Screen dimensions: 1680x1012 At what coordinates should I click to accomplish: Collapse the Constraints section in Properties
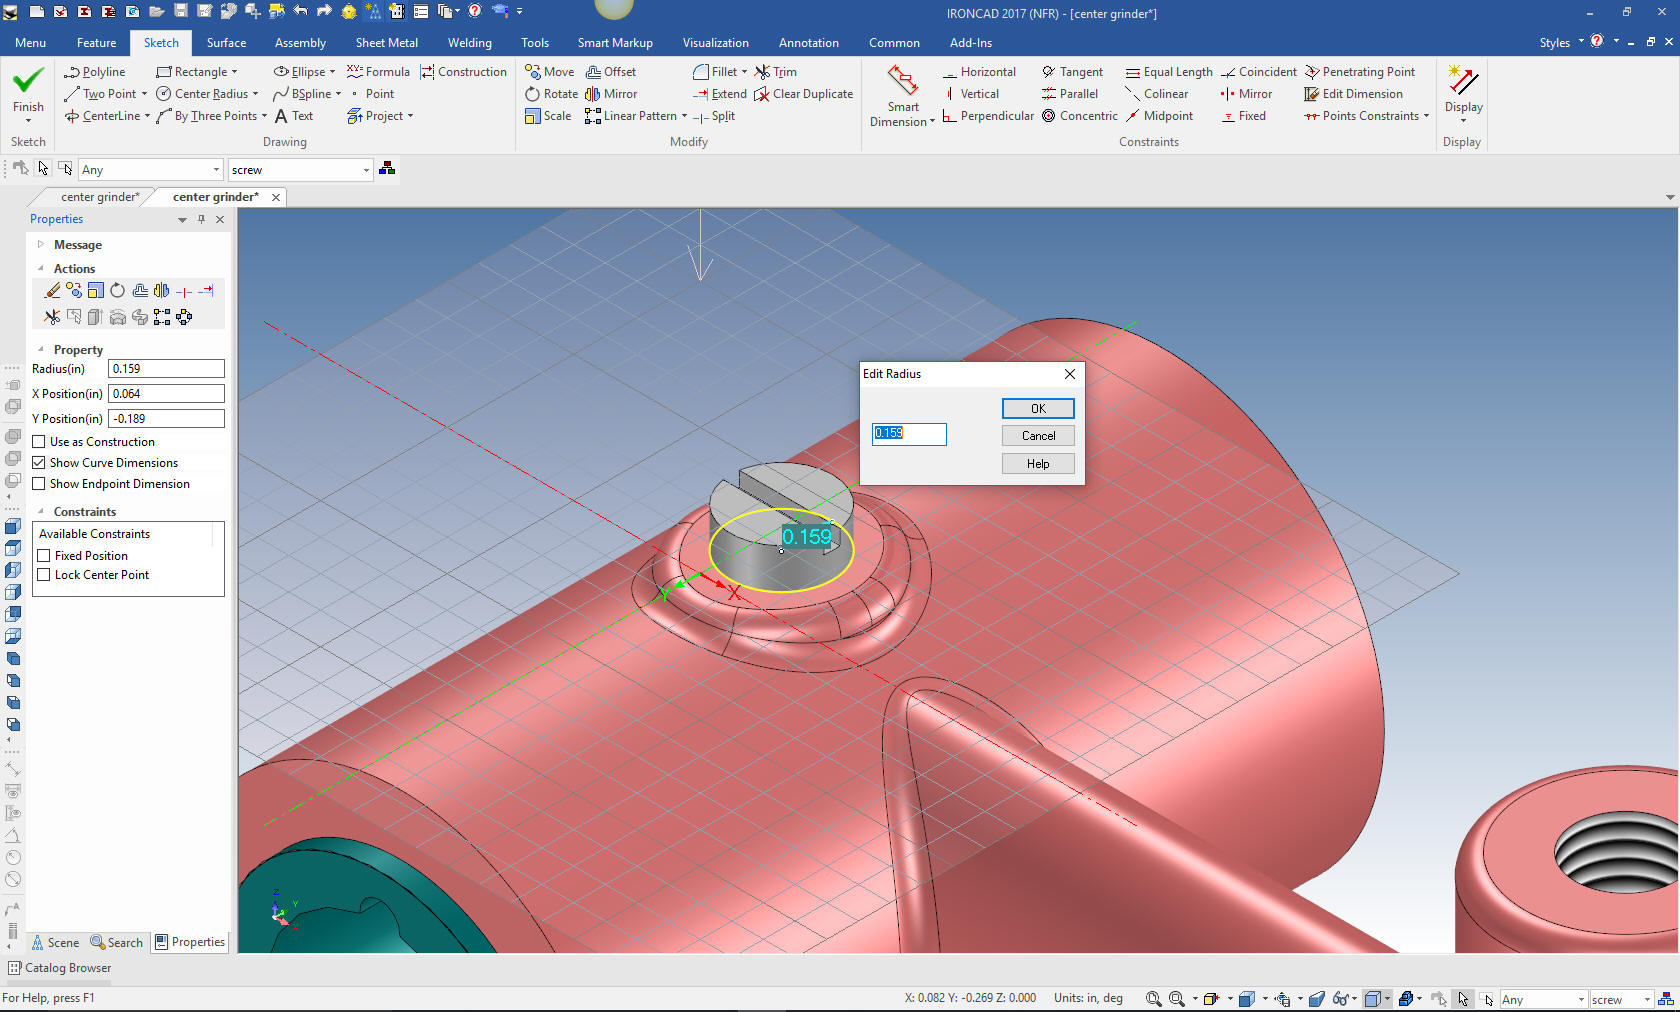(41, 511)
